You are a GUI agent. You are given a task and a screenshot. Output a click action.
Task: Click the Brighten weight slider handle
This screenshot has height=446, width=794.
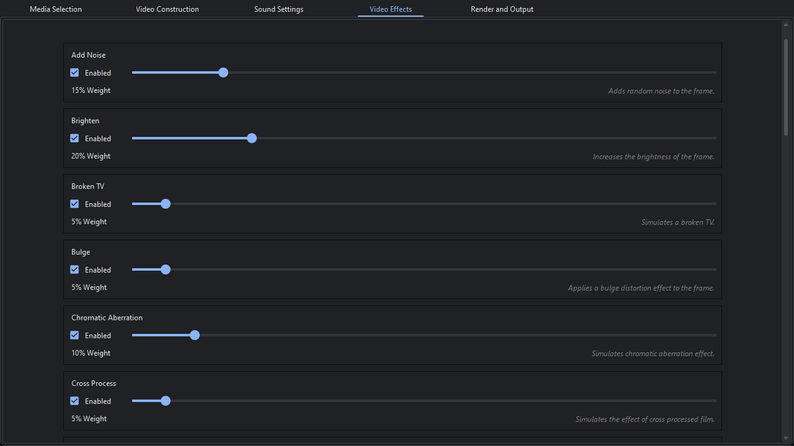(x=252, y=139)
